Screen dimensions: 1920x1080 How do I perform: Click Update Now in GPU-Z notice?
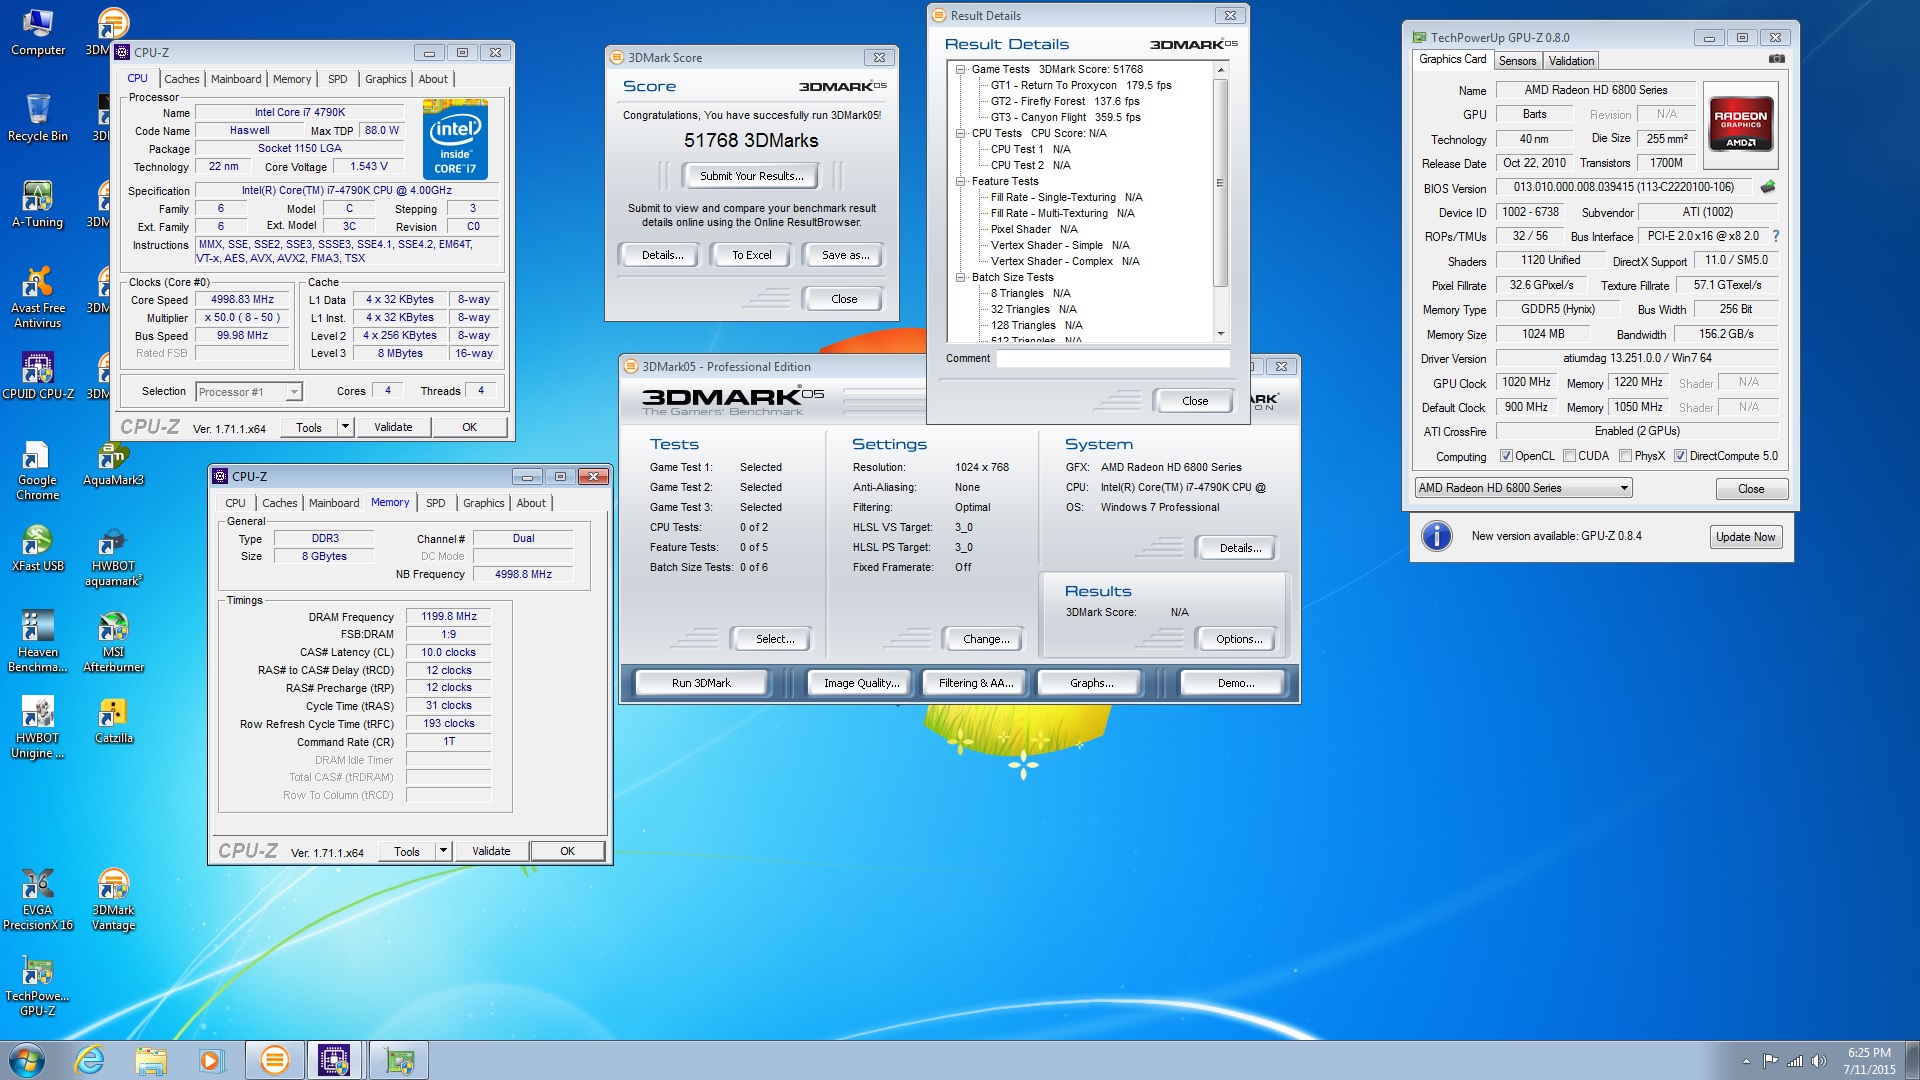(x=1745, y=537)
